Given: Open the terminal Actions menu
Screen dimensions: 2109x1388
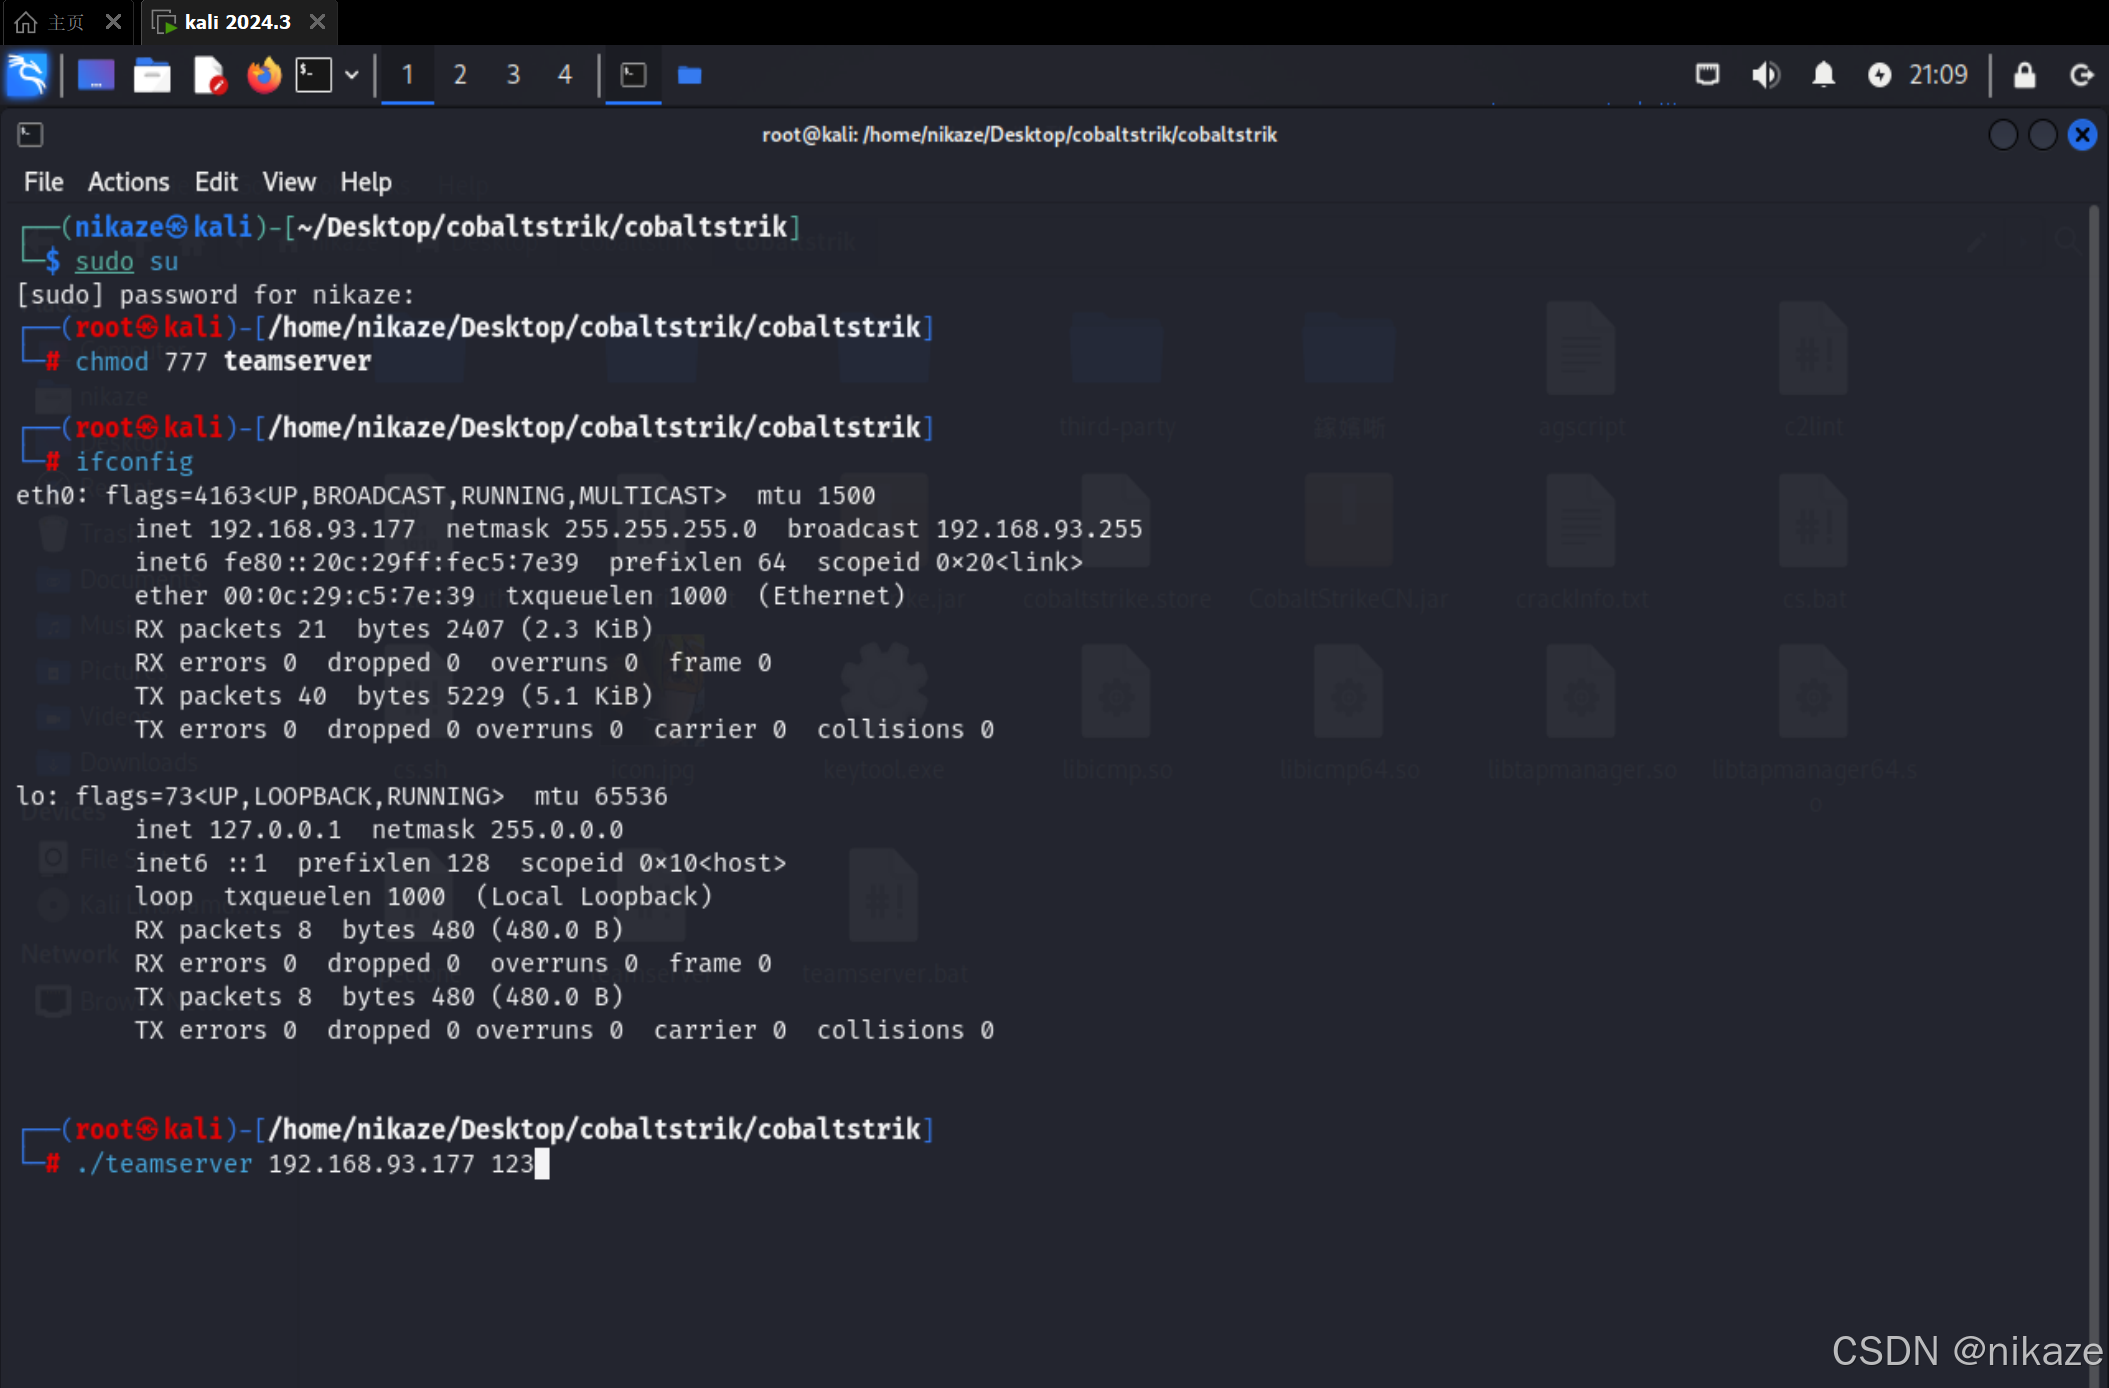Looking at the screenshot, I should 128,182.
